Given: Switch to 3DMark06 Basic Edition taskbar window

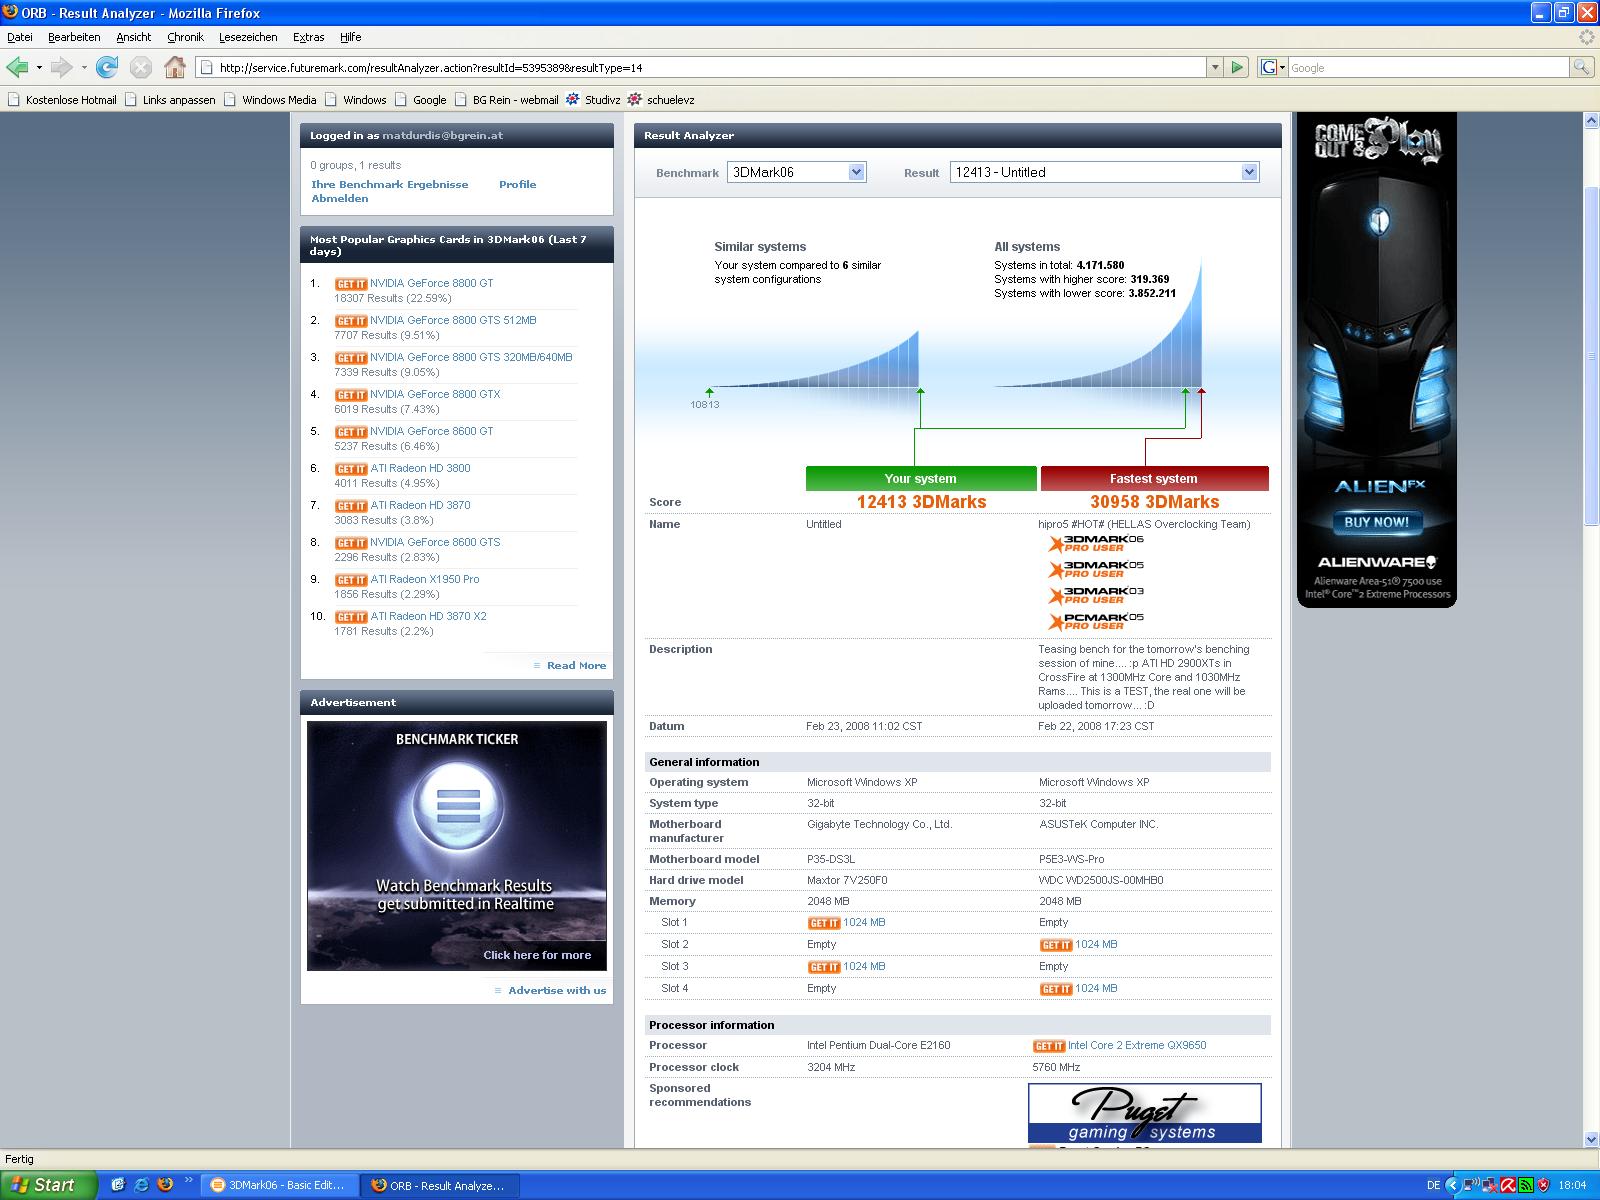Looking at the screenshot, I should [278, 1185].
